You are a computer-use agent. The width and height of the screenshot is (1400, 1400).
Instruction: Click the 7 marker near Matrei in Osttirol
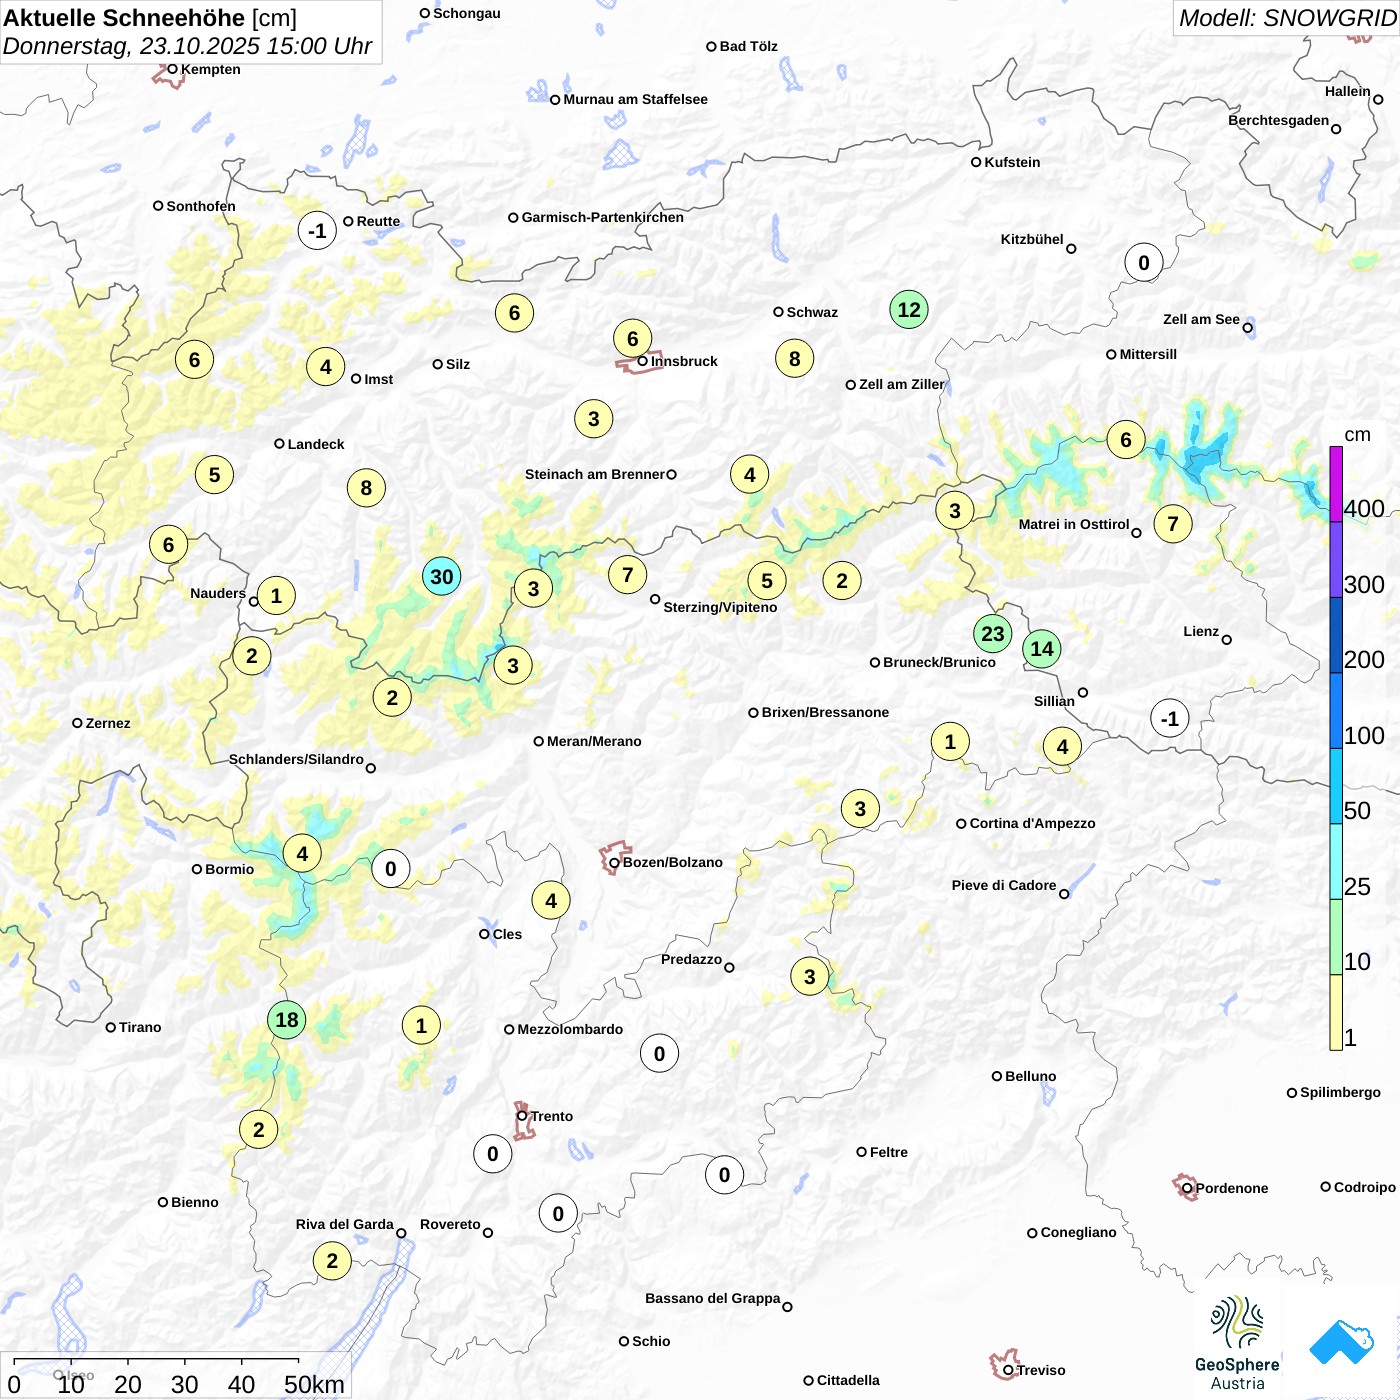click(x=1173, y=523)
